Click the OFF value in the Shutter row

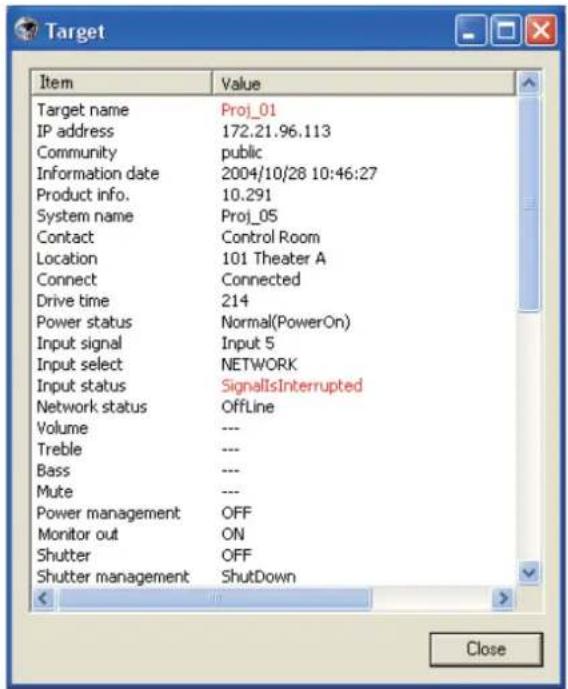236,555
